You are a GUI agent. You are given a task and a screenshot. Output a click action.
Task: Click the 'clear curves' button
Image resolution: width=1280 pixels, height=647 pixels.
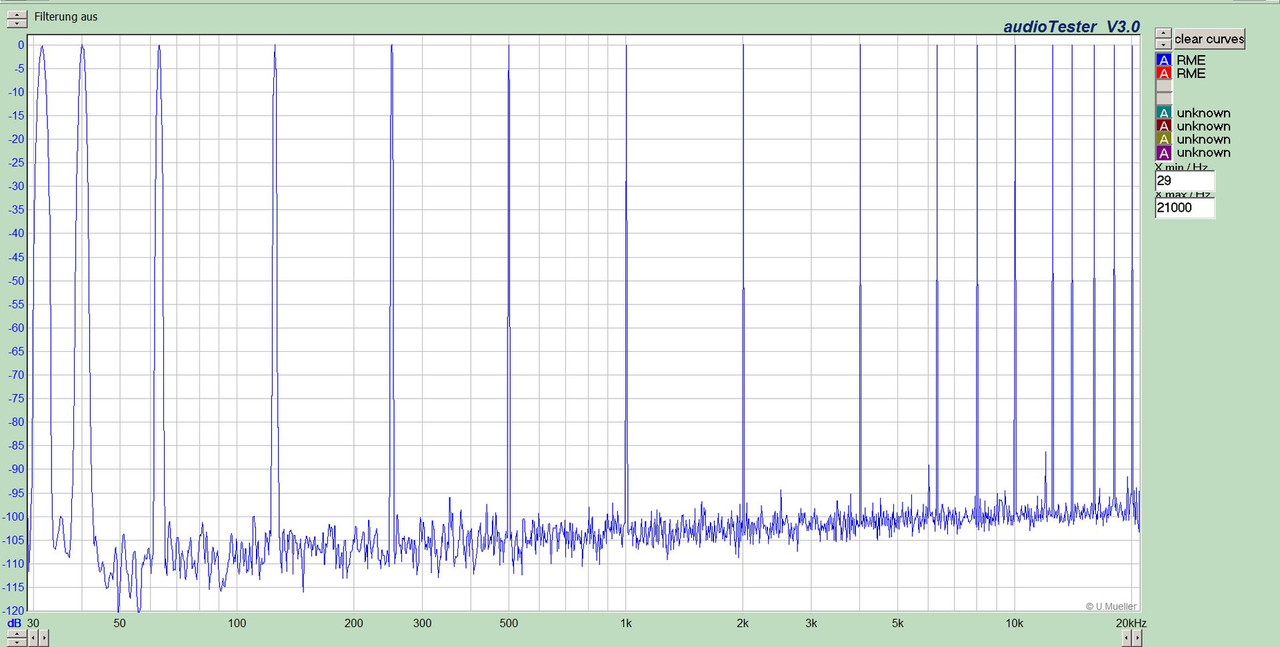(1209, 39)
